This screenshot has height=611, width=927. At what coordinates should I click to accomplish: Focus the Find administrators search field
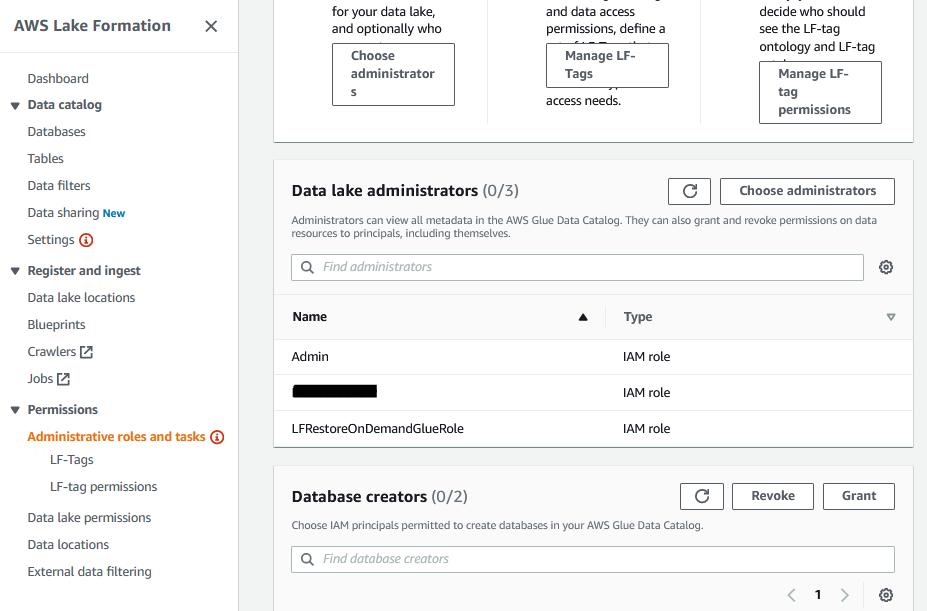pos(577,267)
